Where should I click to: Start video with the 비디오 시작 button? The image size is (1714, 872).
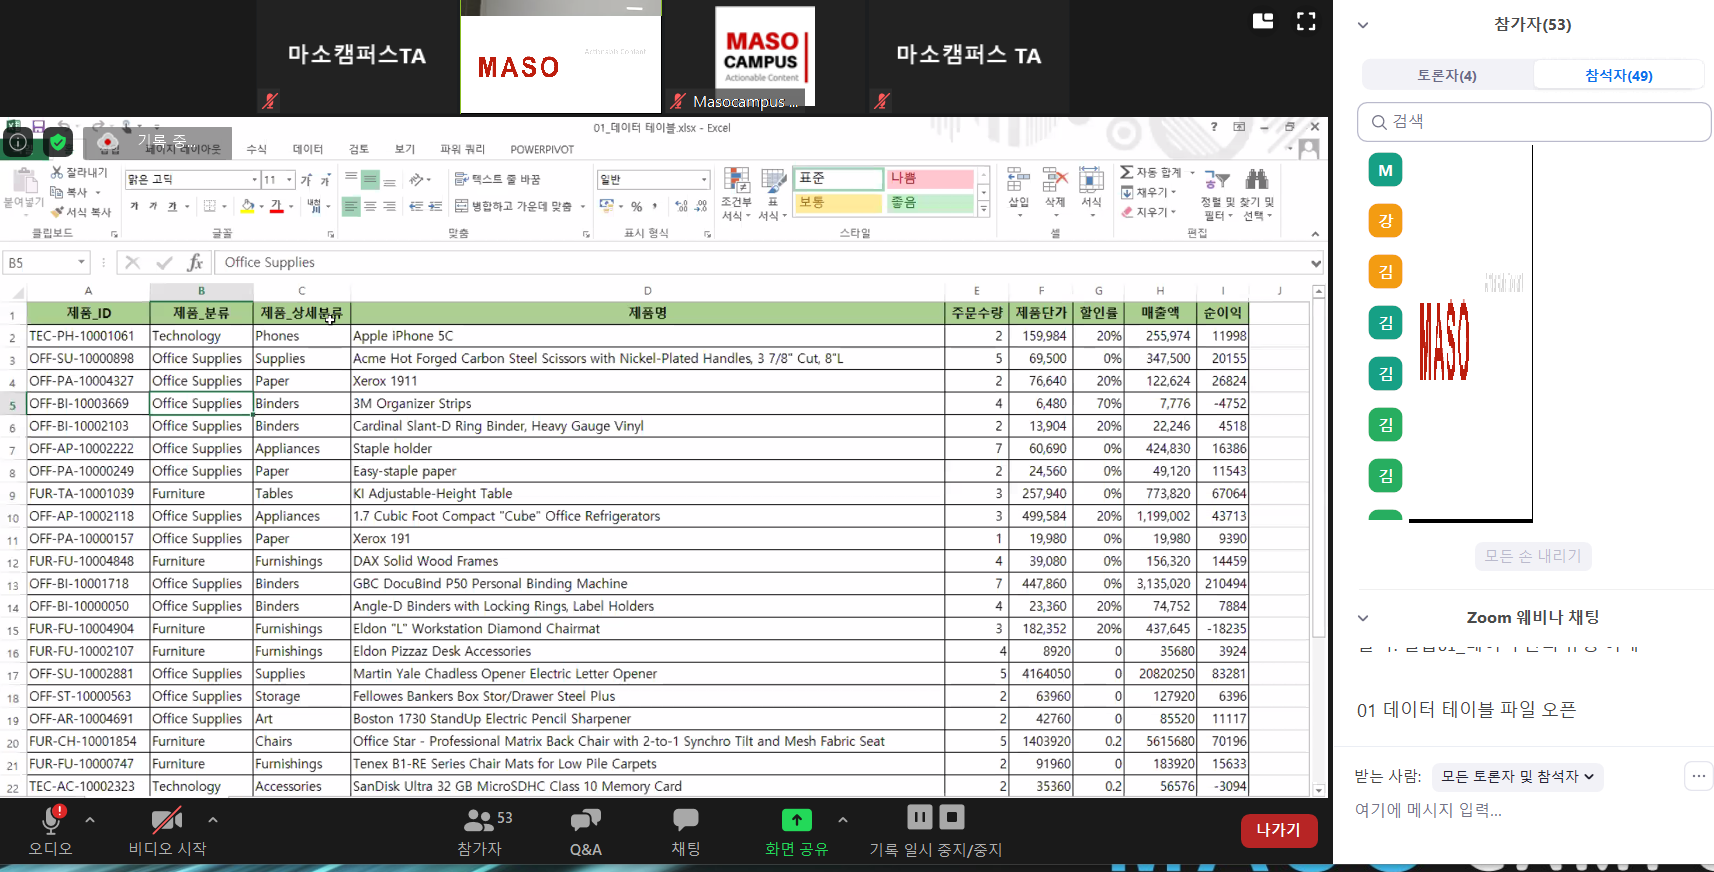tap(167, 831)
